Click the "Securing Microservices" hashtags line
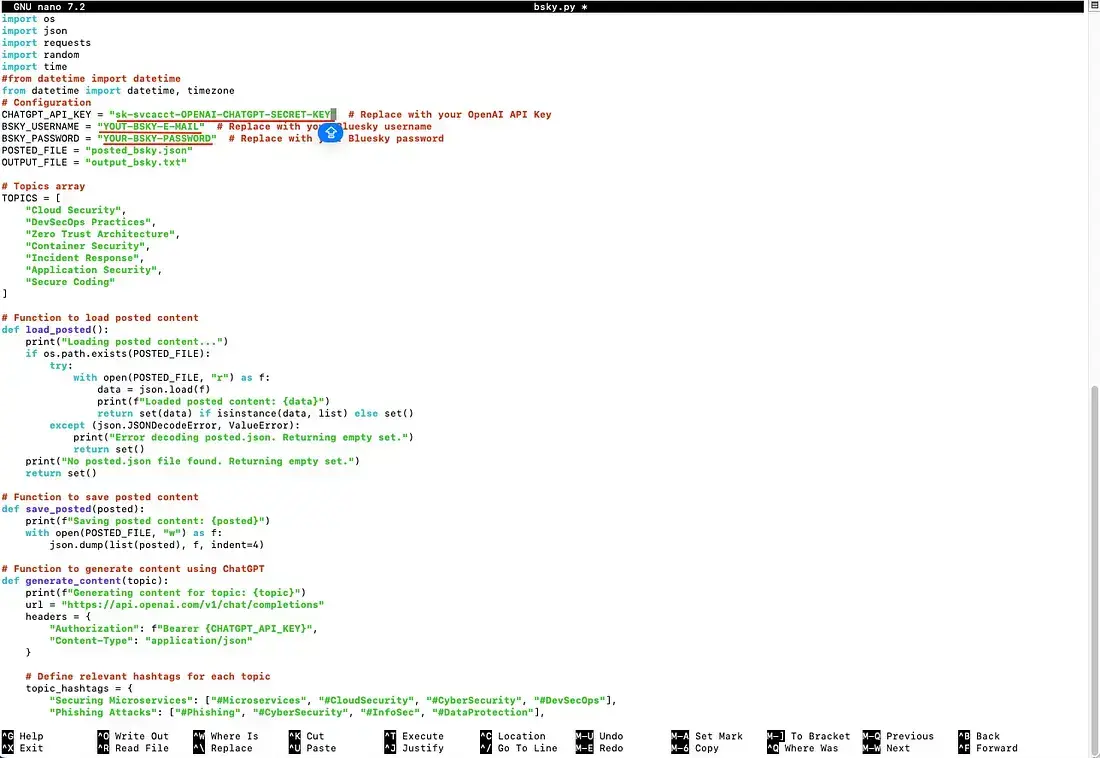This screenshot has width=1100, height=758. pyautogui.click(x=333, y=700)
